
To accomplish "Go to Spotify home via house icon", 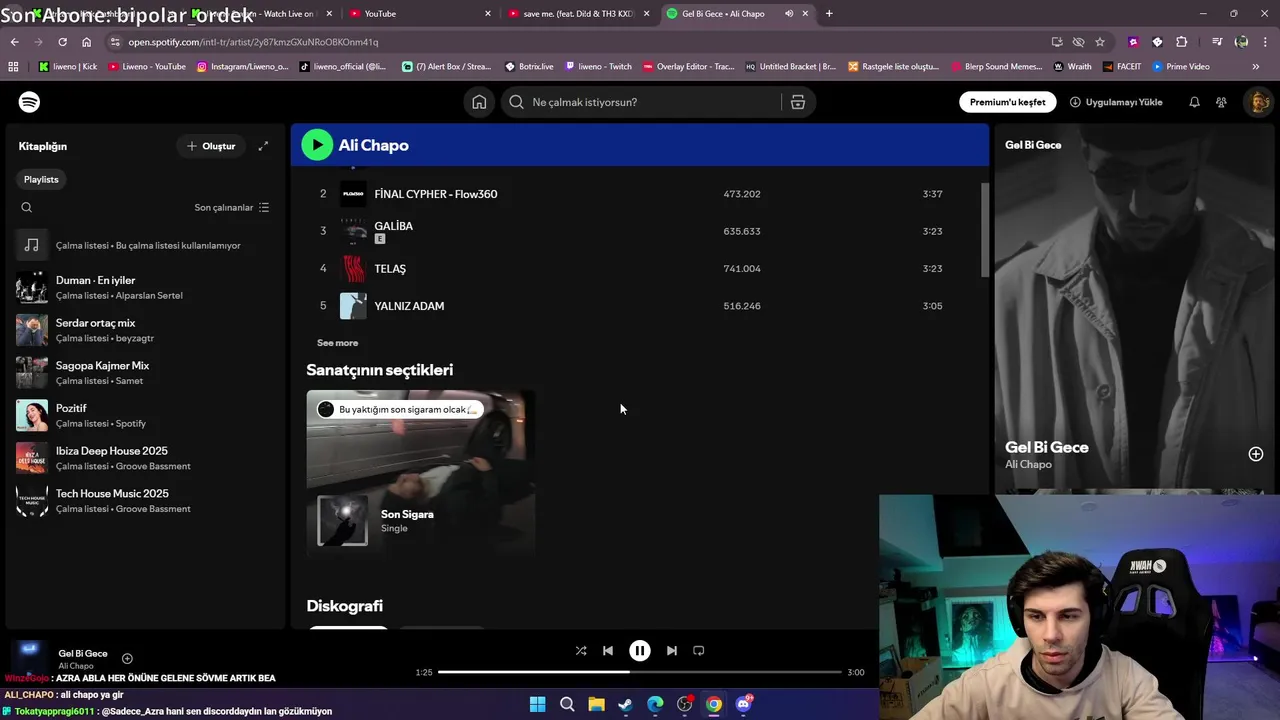I will (x=479, y=102).
